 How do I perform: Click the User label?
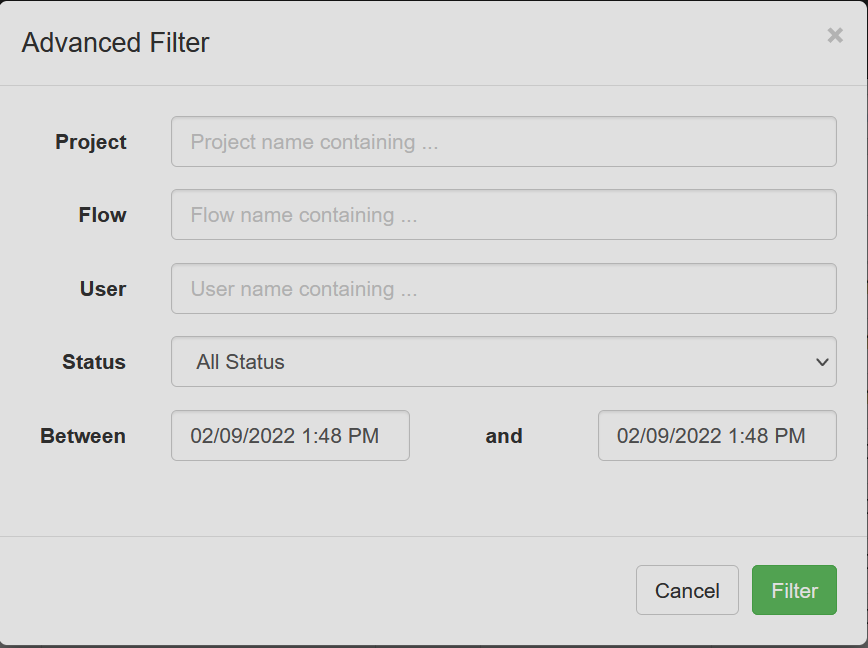(103, 289)
